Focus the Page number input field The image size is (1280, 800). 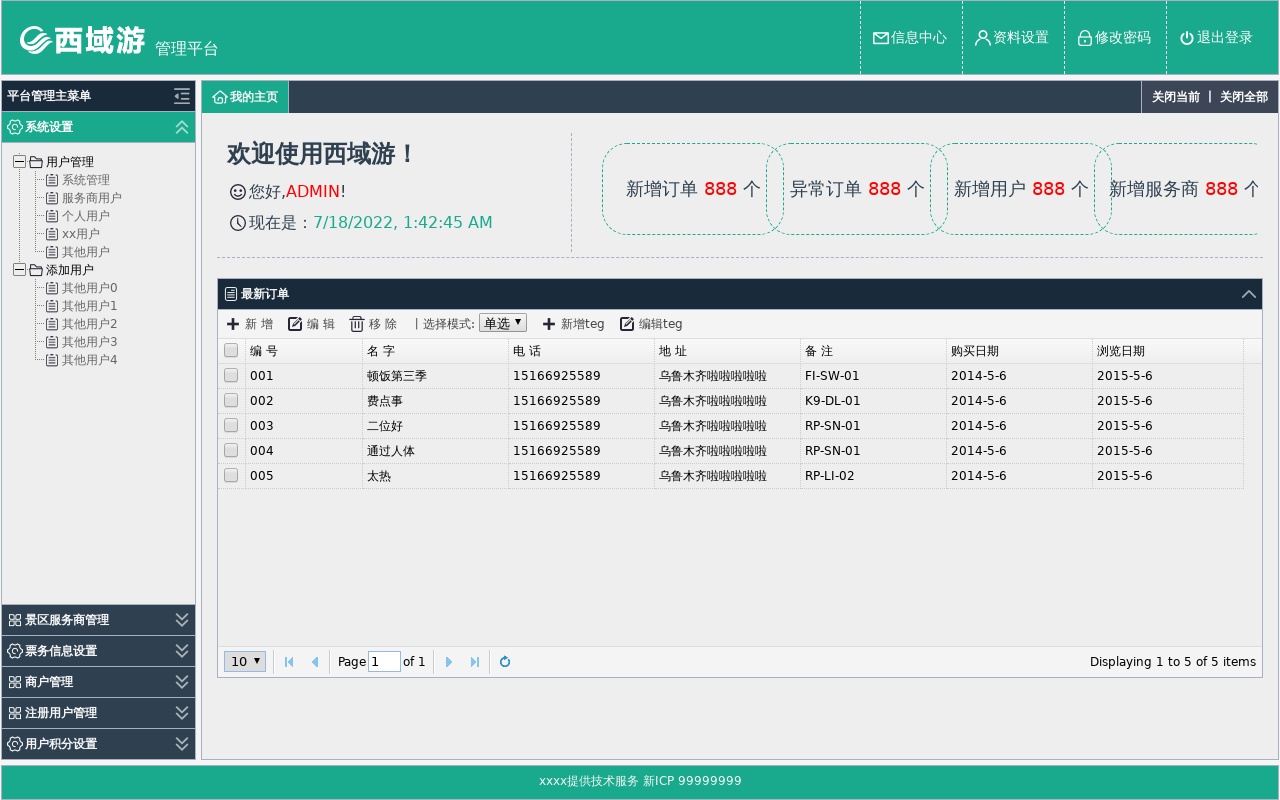(x=384, y=661)
